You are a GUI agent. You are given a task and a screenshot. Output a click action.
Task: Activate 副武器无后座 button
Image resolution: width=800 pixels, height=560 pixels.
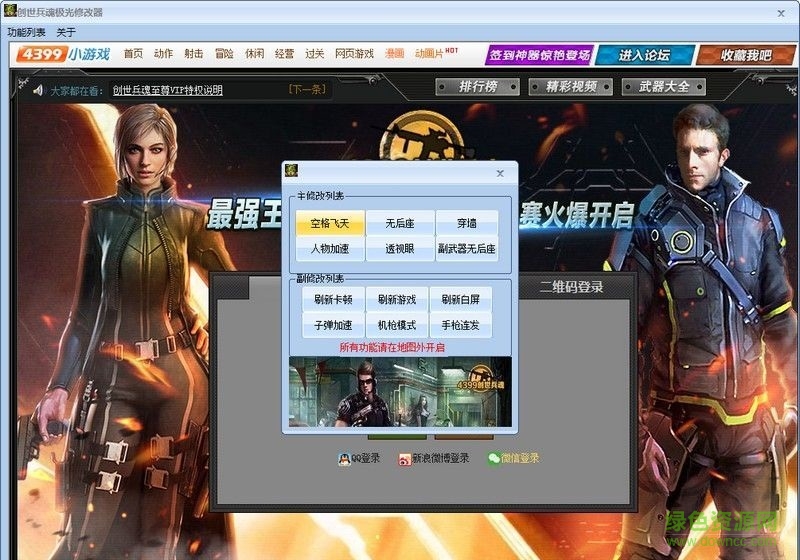point(467,249)
